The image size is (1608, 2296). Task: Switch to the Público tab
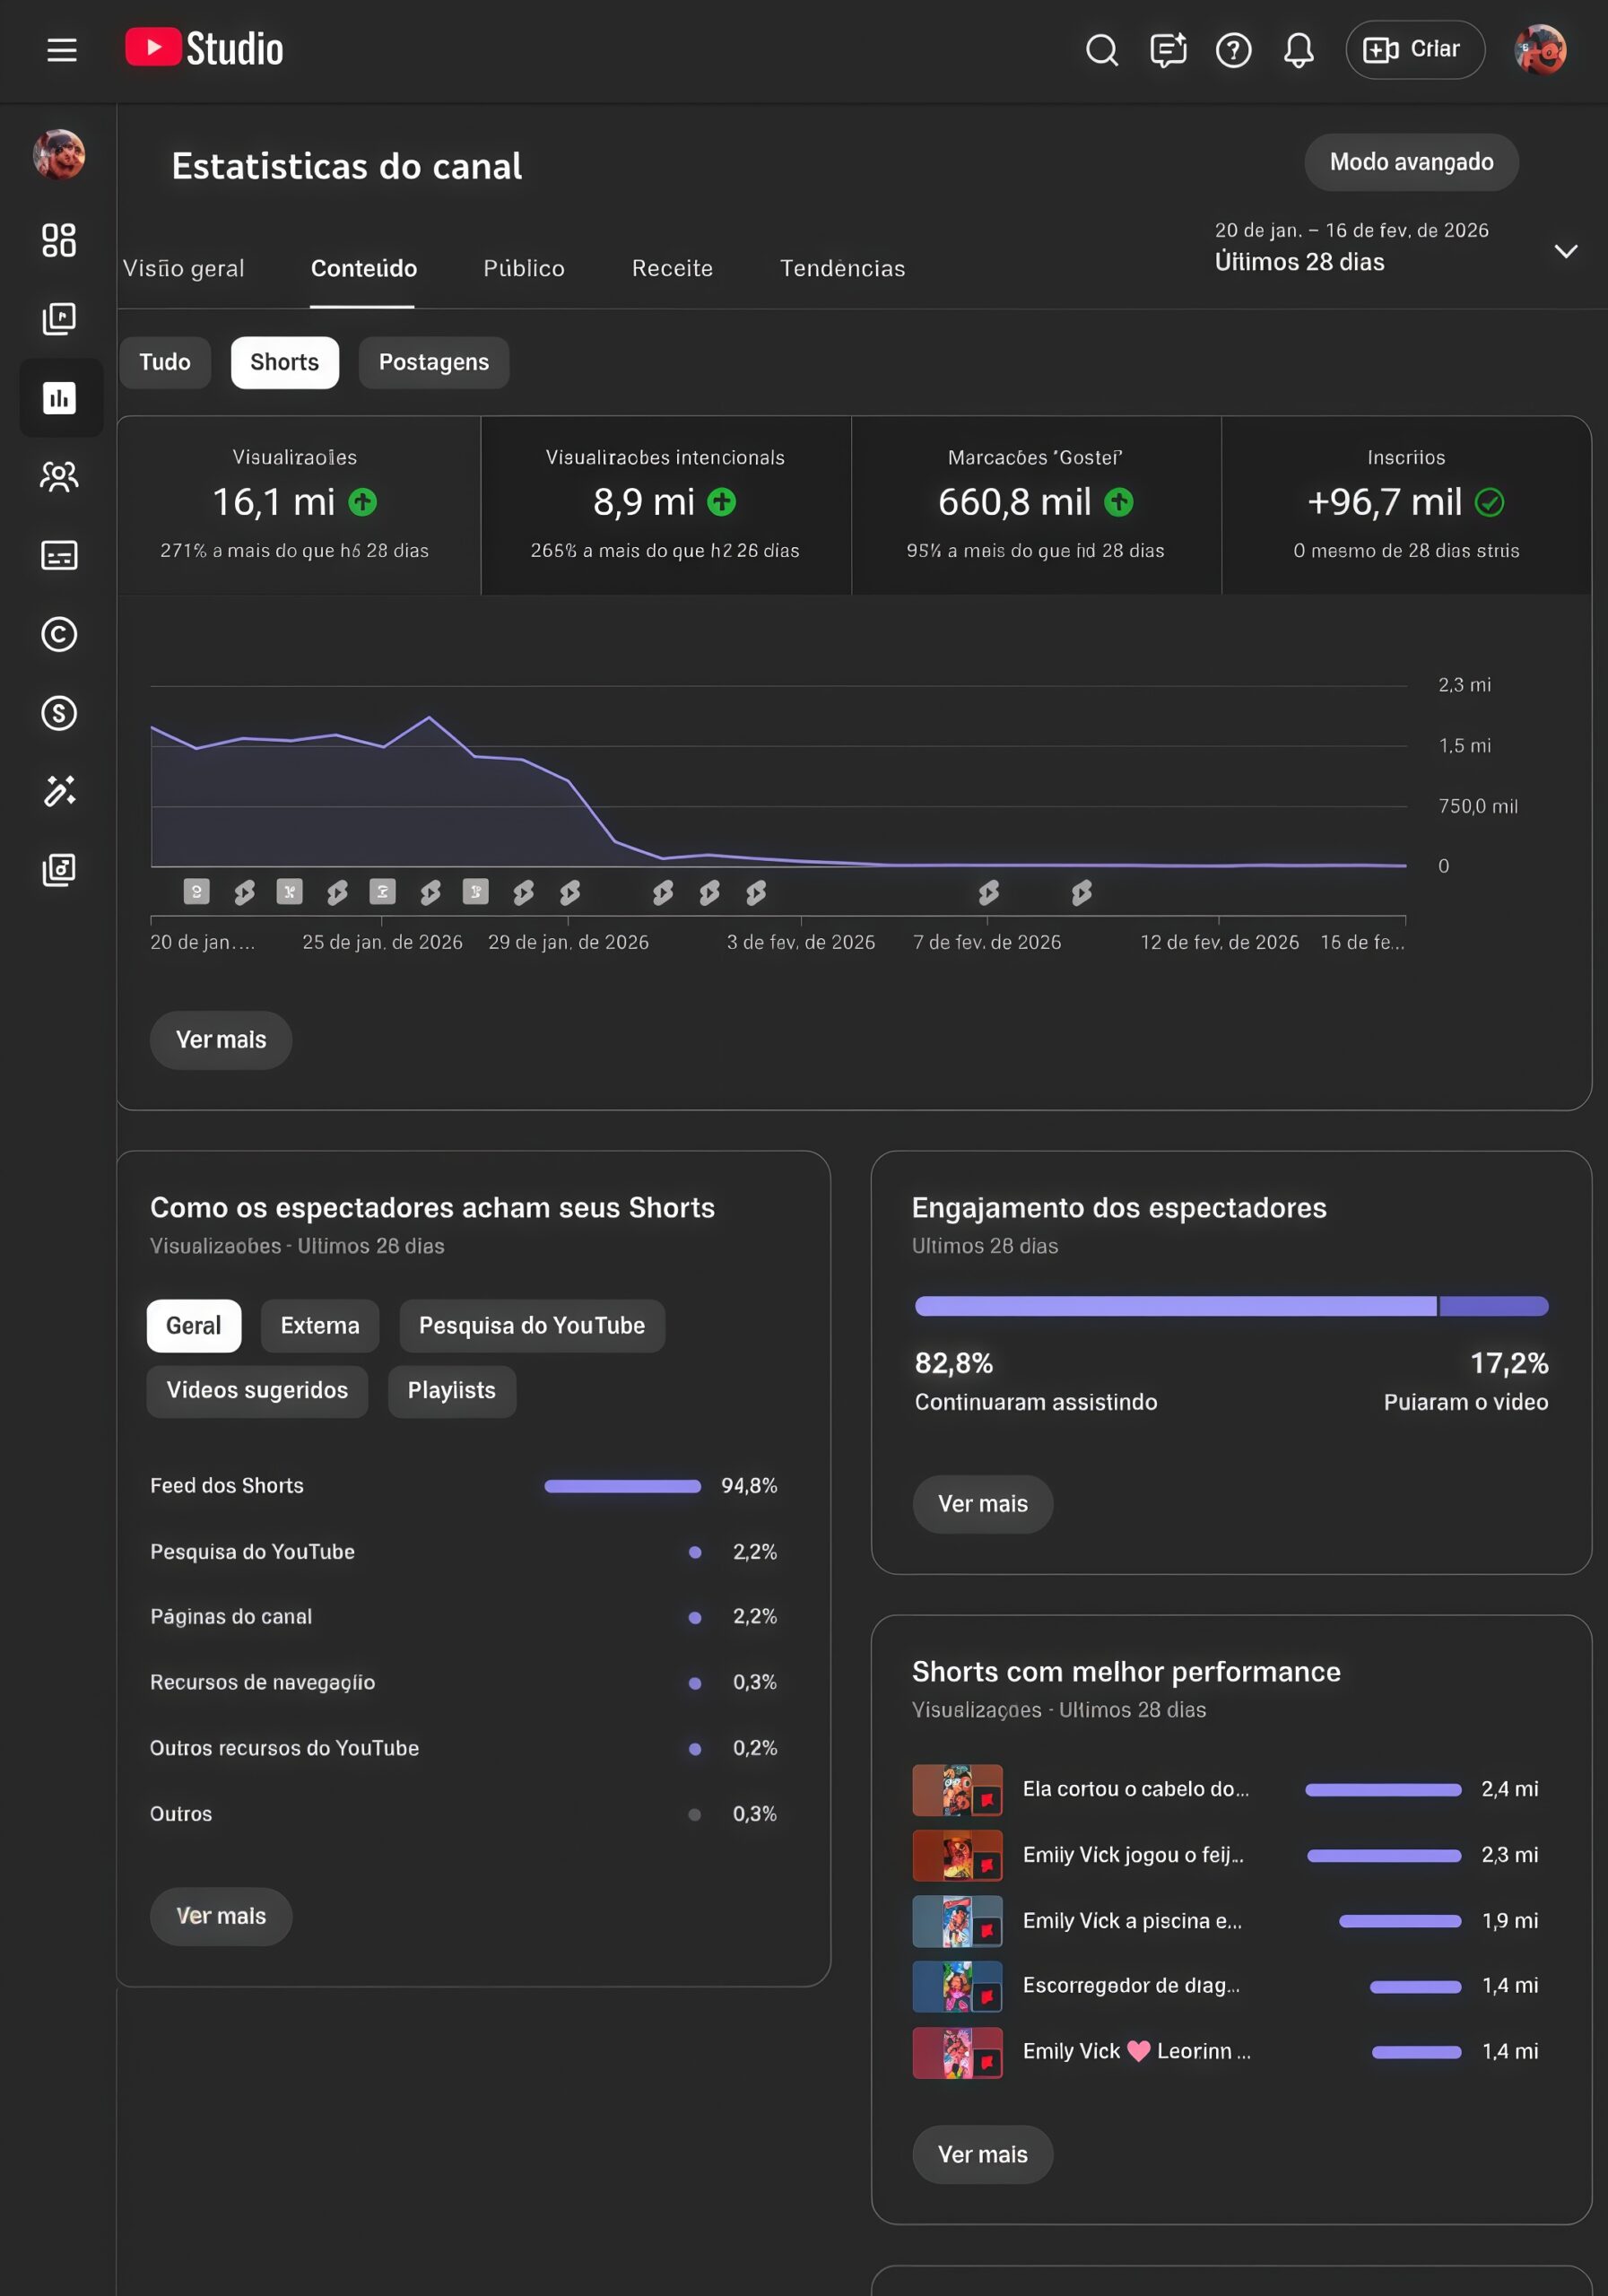click(x=524, y=268)
